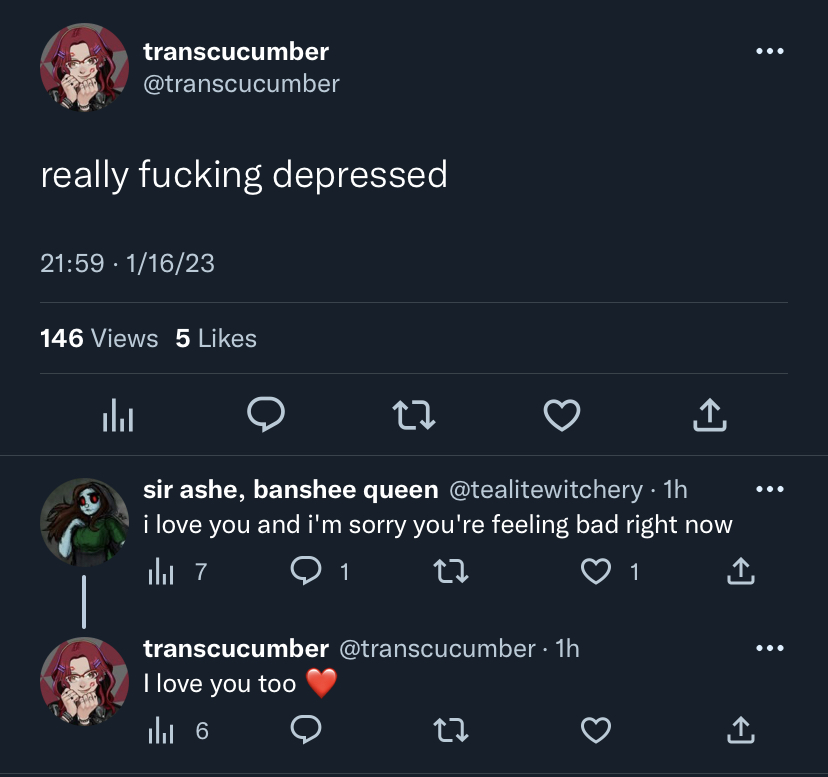
Task: Like sir ashe's reply
Action: point(596,572)
